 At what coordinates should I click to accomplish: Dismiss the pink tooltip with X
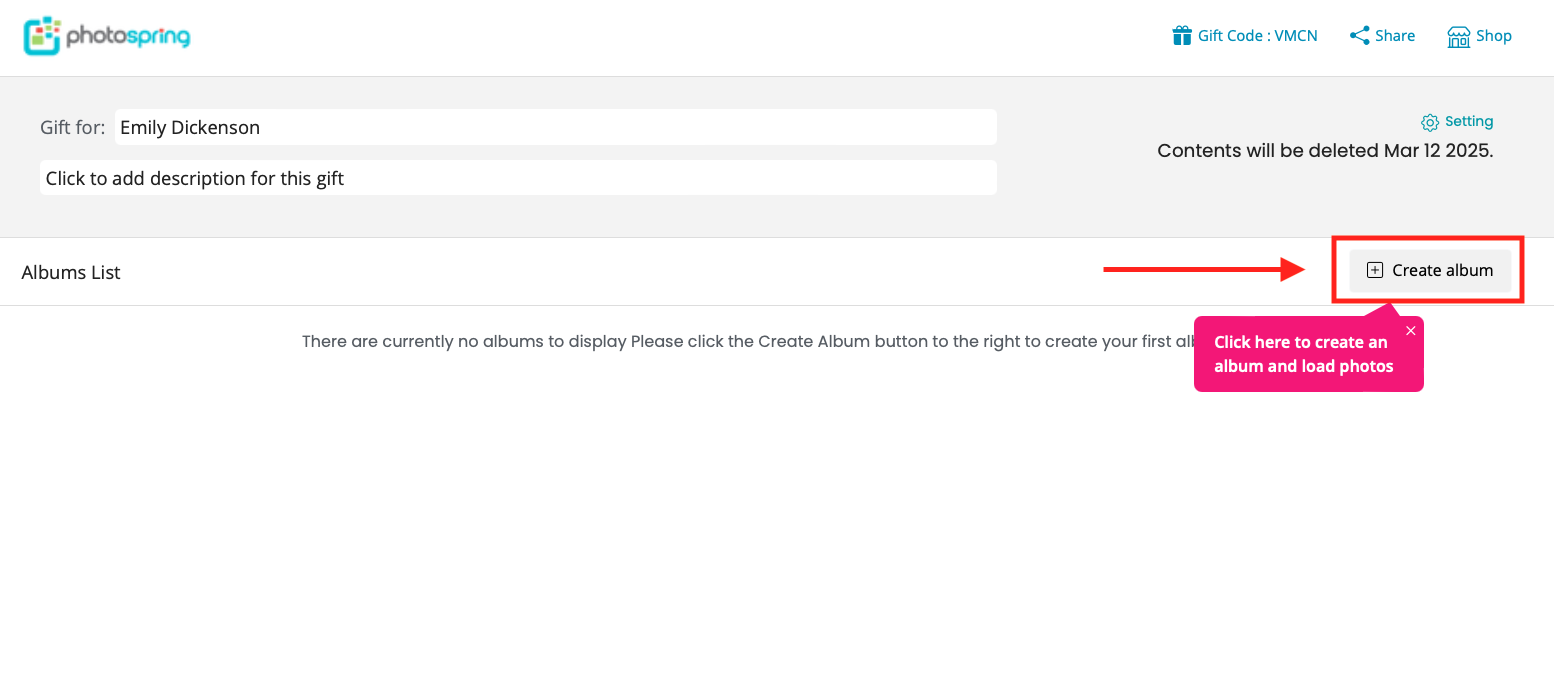click(x=1411, y=331)
